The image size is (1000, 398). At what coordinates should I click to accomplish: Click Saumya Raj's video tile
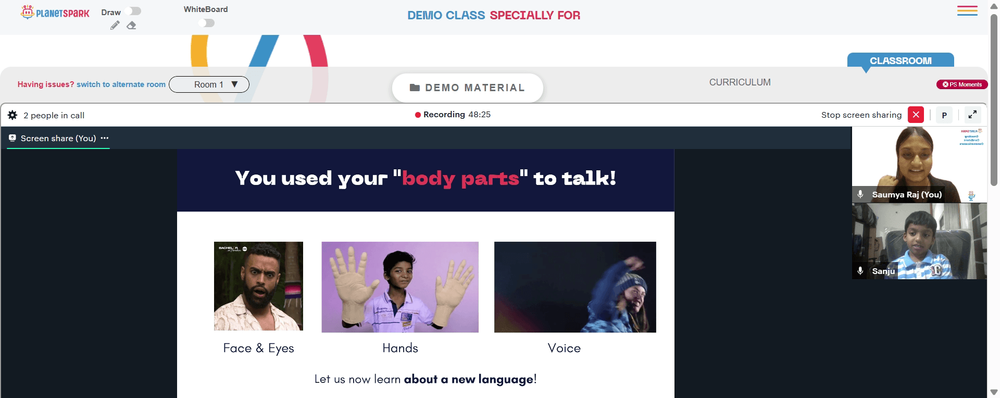coord(919,165)
